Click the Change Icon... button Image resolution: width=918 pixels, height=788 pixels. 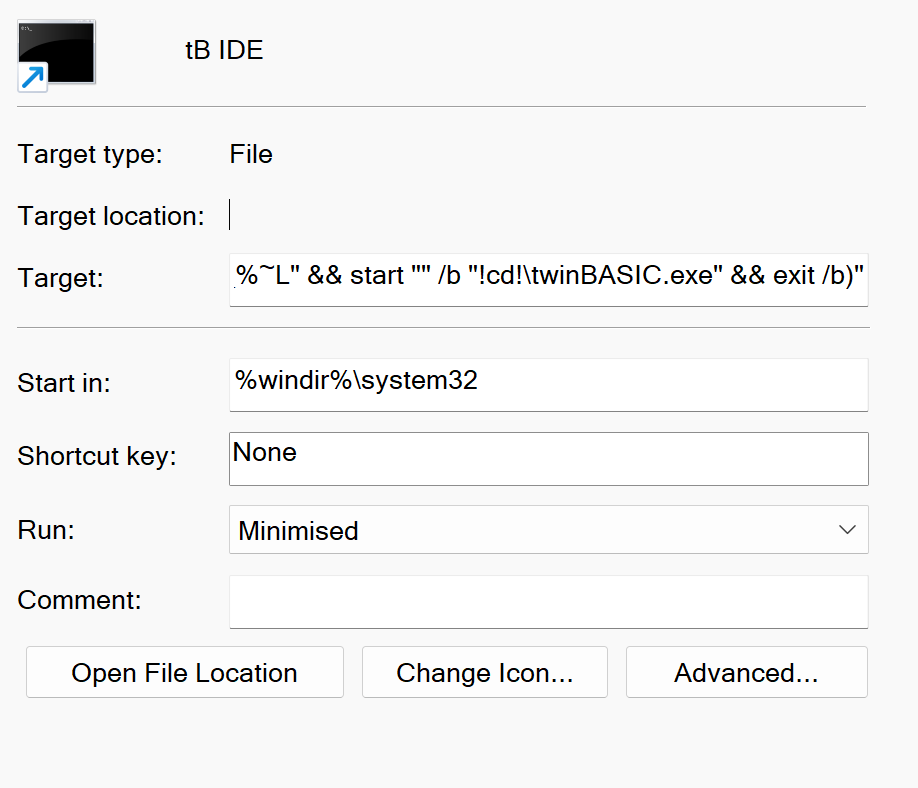pos(485,672)
